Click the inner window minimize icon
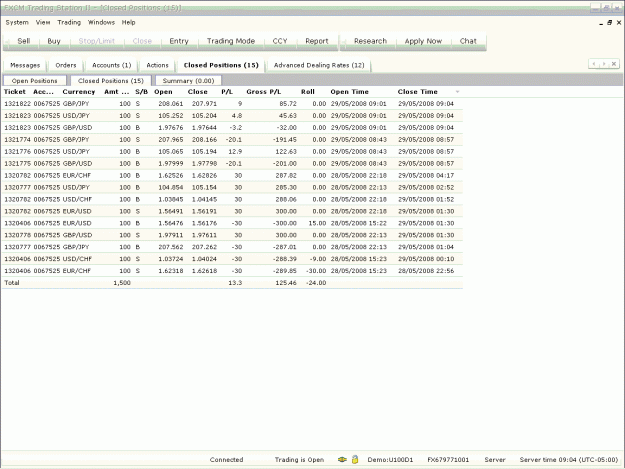Image resolution: width=625 pixels, height=469 pixels. (601, 24)
